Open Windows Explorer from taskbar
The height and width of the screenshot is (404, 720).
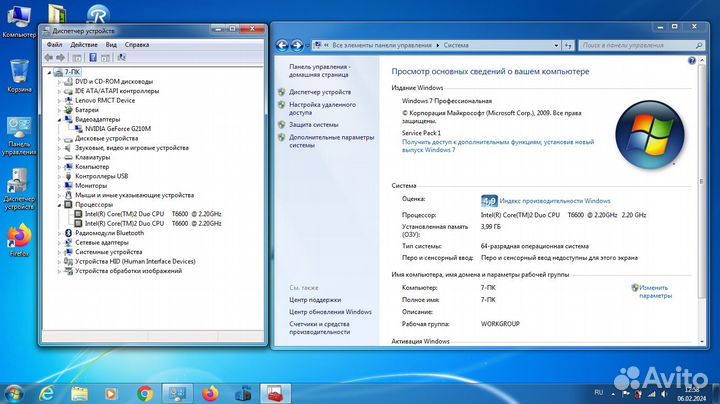click(79, 394)
